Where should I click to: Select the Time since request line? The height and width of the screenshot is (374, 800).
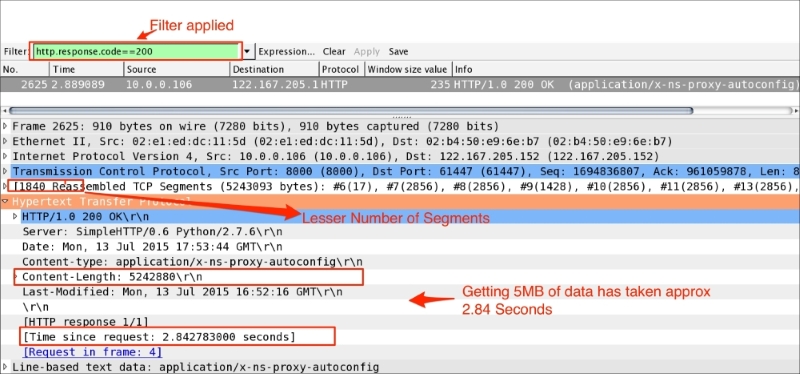159,337
